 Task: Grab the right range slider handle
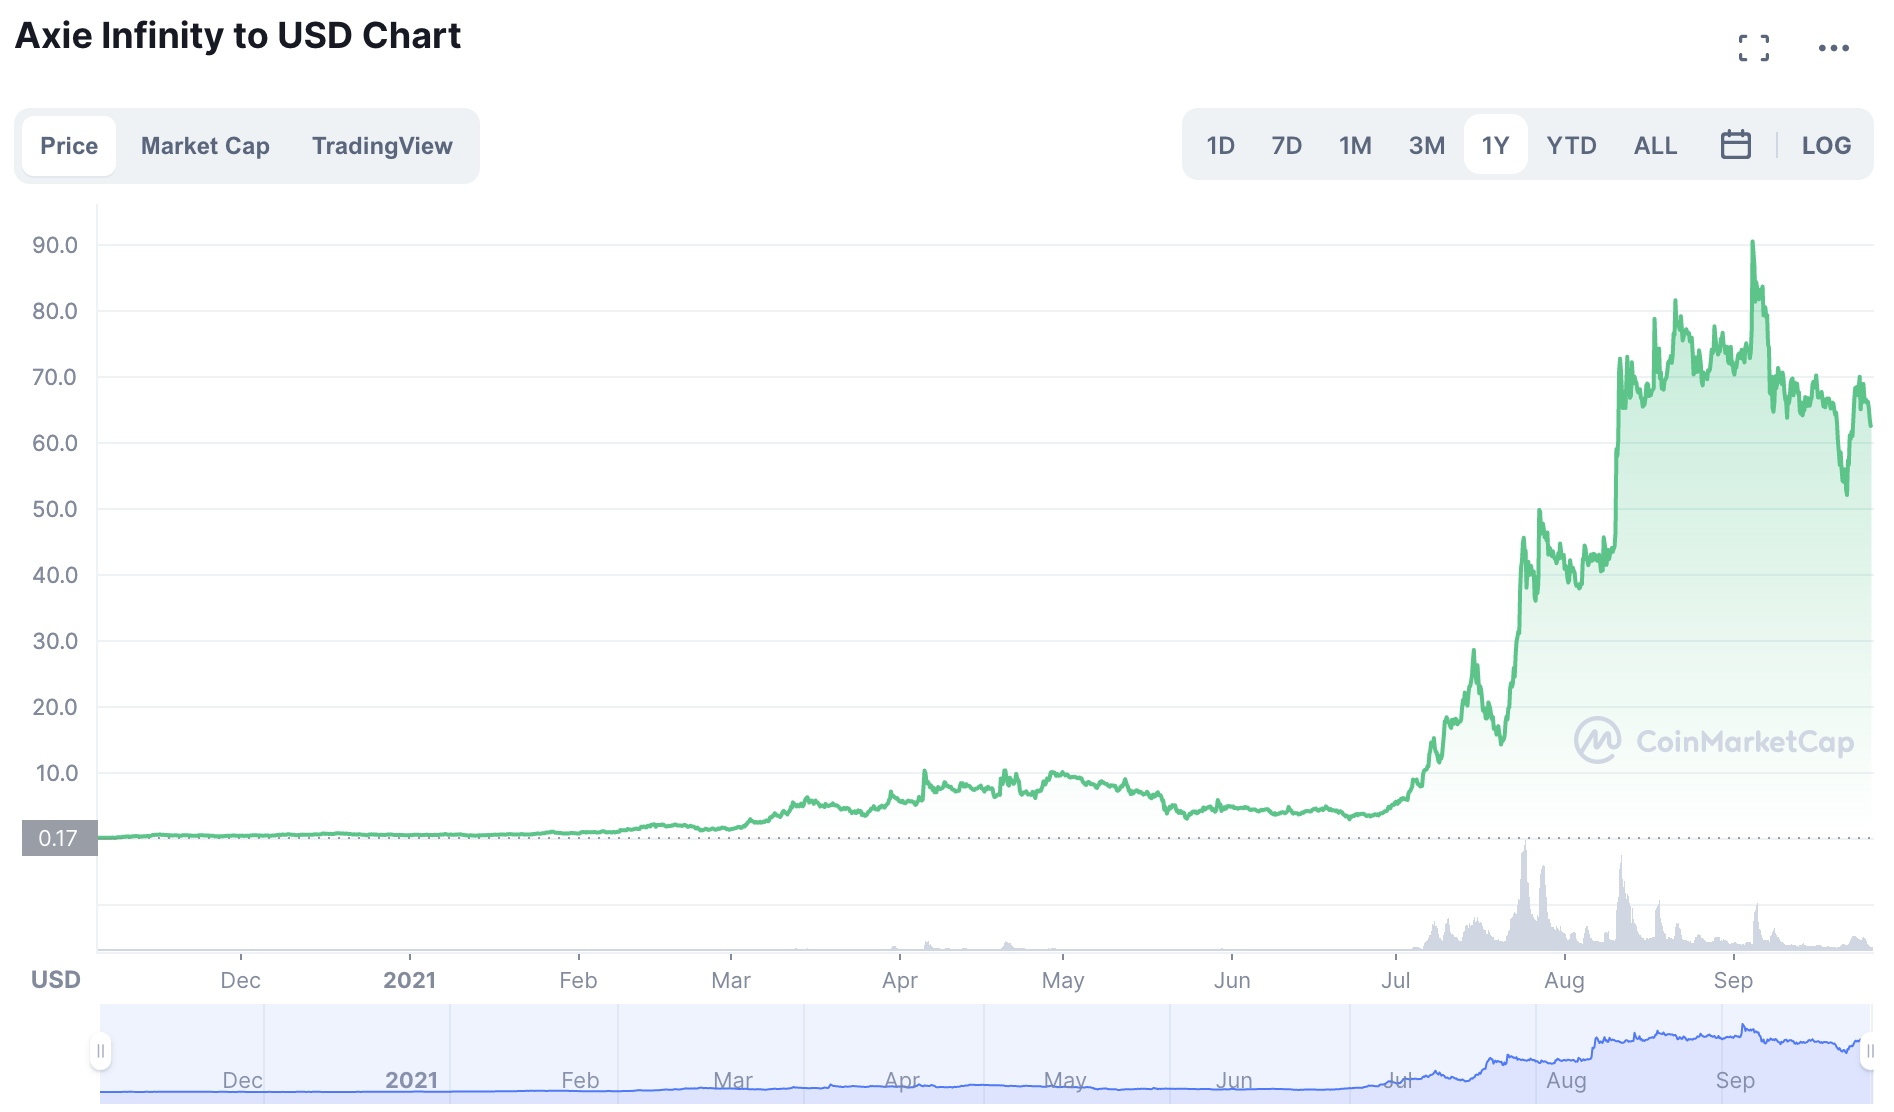(x=1869, y=1051)
